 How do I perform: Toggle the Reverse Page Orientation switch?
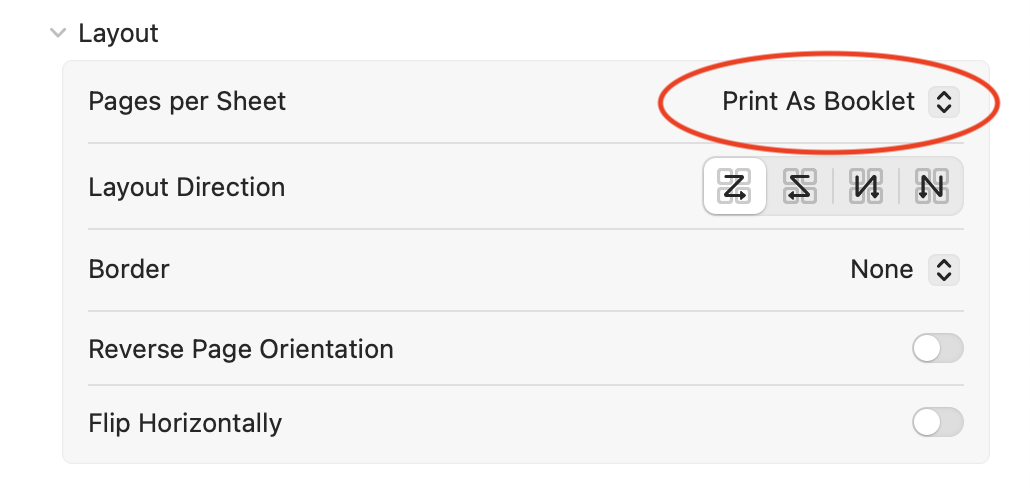tap(937, 349)
